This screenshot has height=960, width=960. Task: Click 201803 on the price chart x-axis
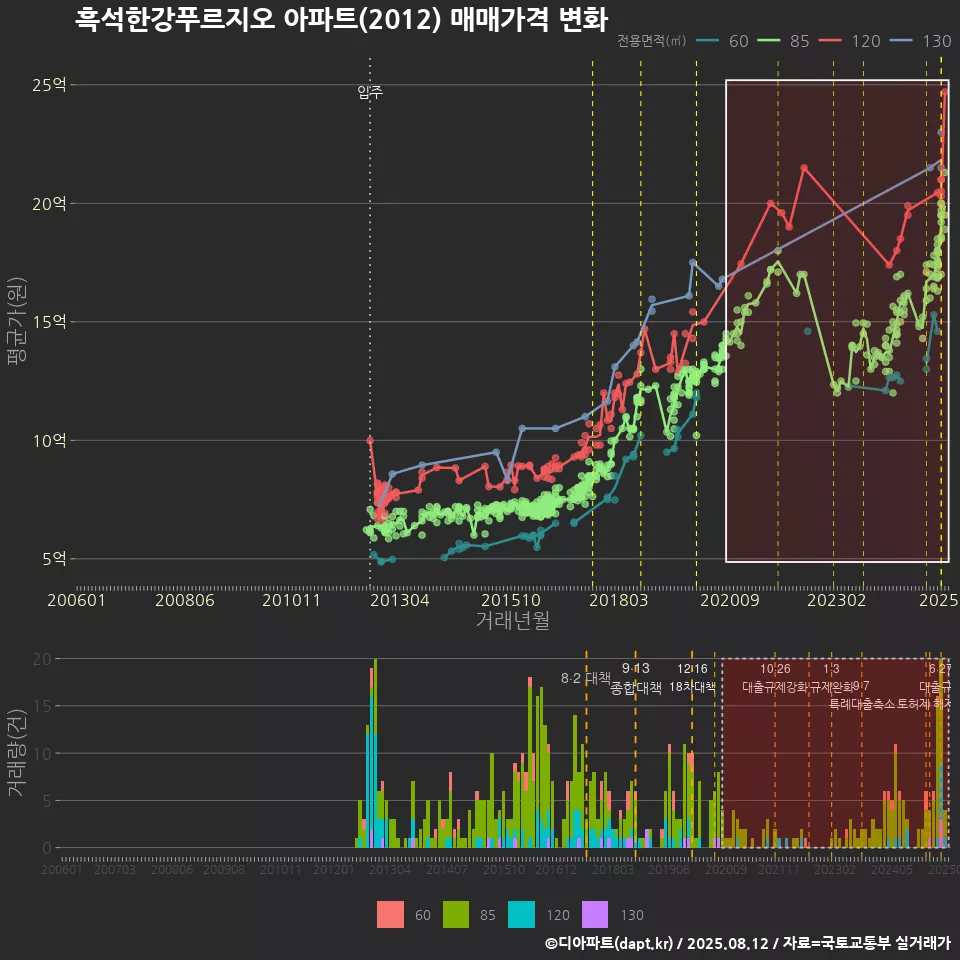pos(618,600)
